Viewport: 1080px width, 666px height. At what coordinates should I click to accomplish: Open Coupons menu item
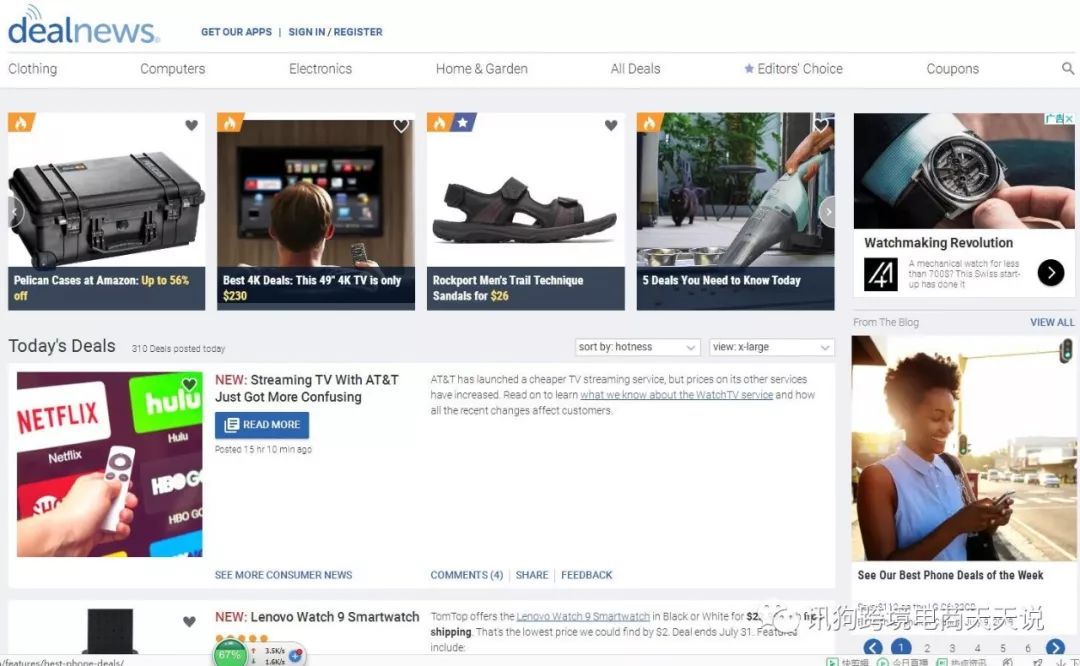click(x=953, y=69)
